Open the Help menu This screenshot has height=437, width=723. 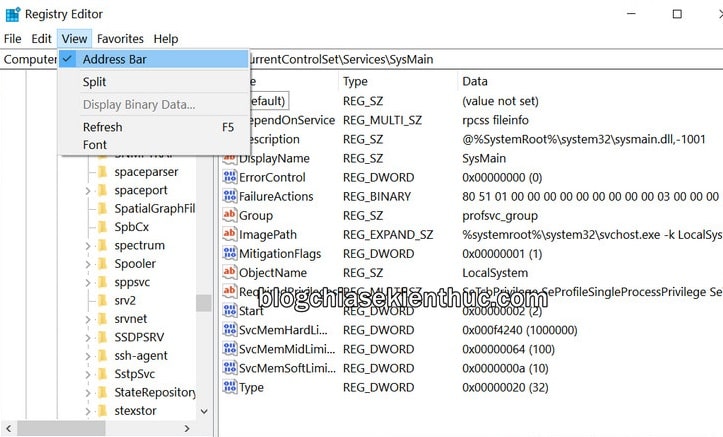coord(166,39)
